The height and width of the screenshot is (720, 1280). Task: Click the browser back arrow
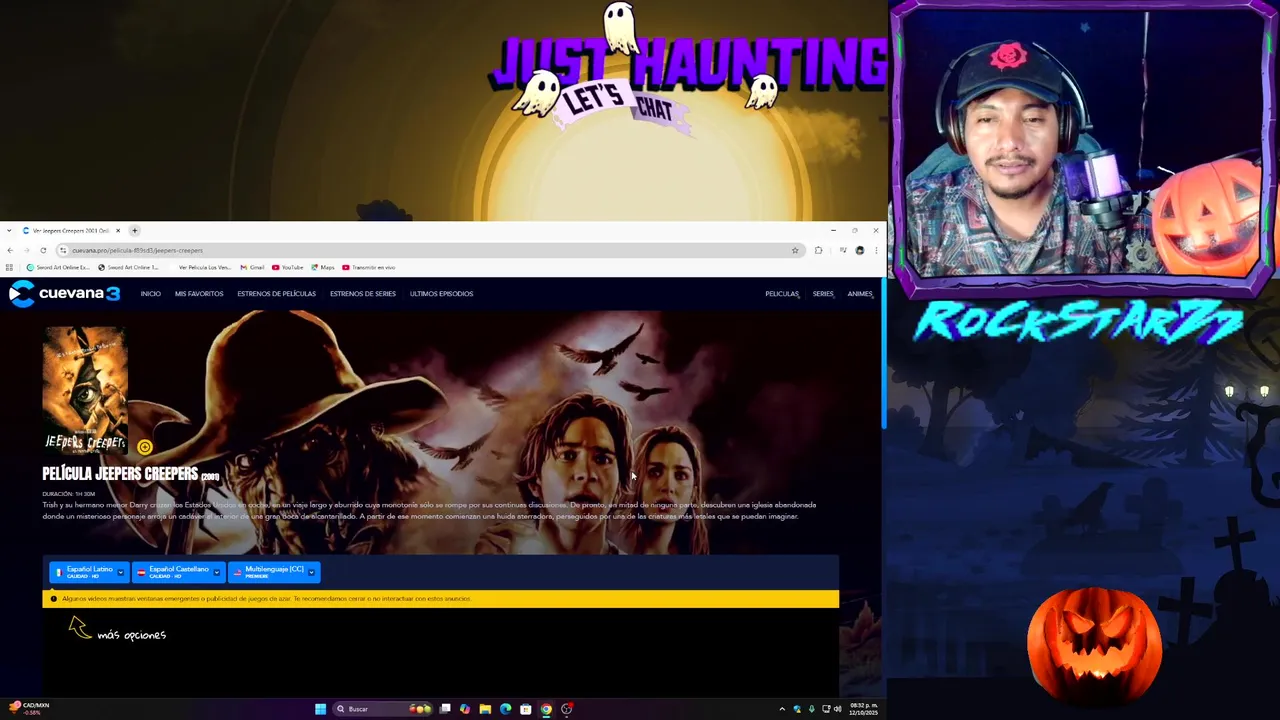click(x=10, y=250)
